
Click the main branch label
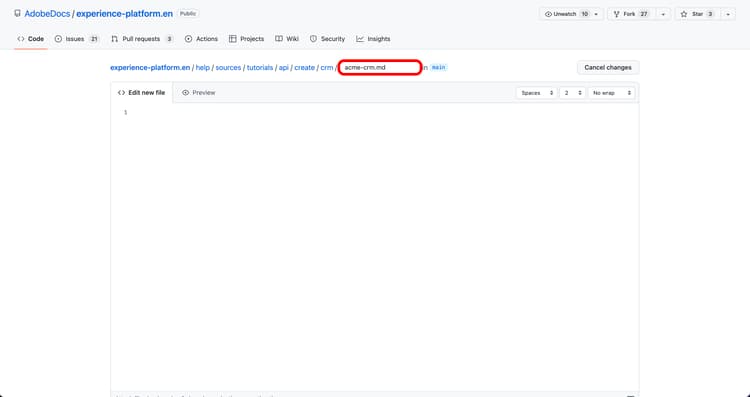pyautogui.click(x=439, y=67)
